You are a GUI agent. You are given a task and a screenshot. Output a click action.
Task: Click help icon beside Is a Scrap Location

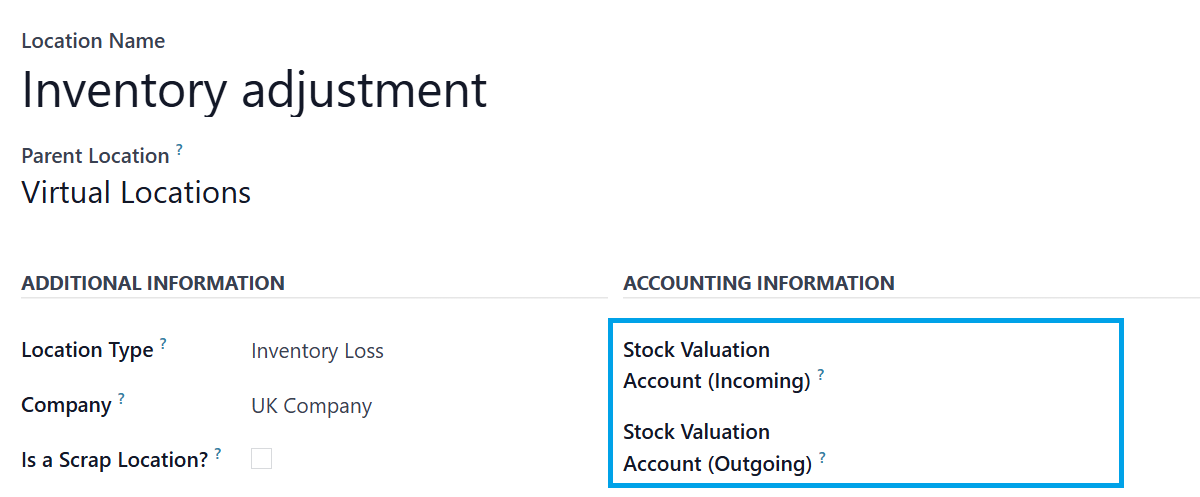tap(217, 454)
